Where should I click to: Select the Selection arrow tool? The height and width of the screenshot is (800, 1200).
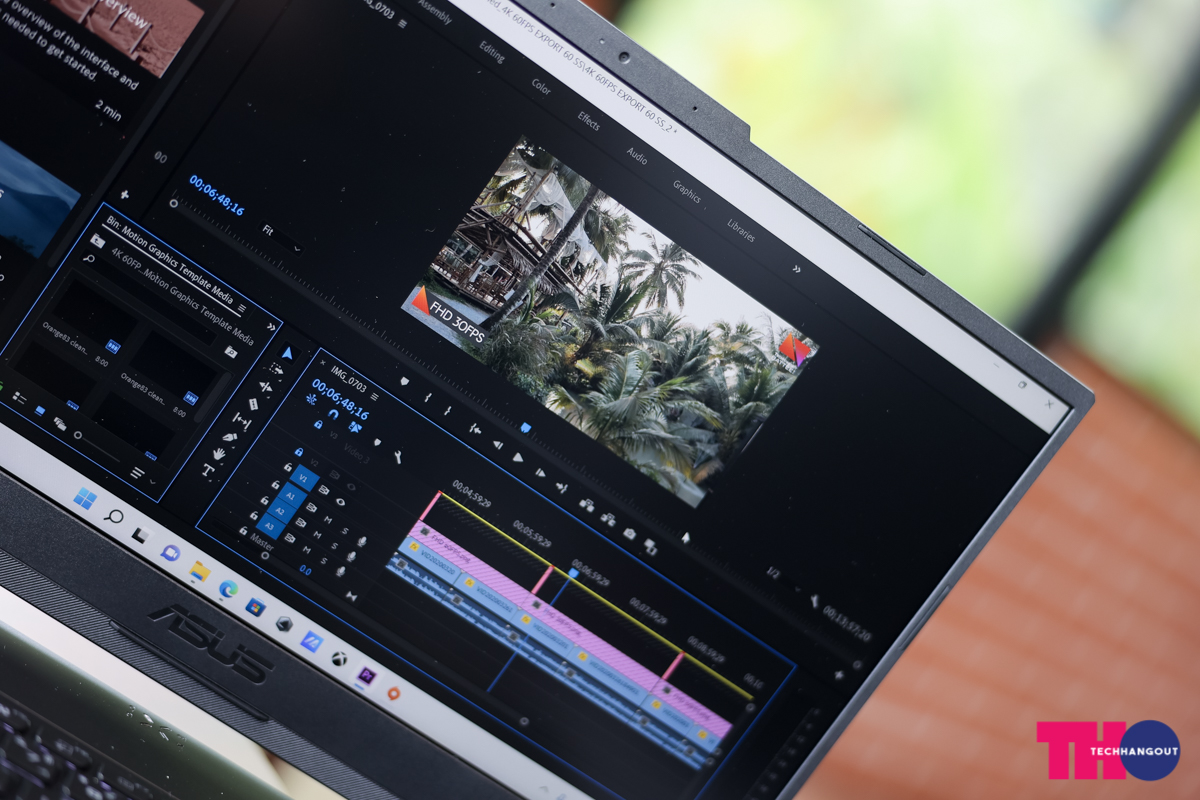point(287,353)
